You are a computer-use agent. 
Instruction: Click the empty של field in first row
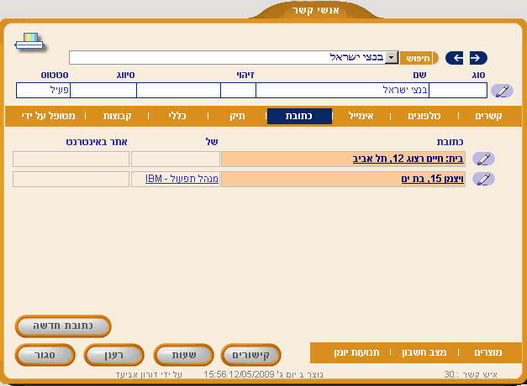tap(175, 159)
